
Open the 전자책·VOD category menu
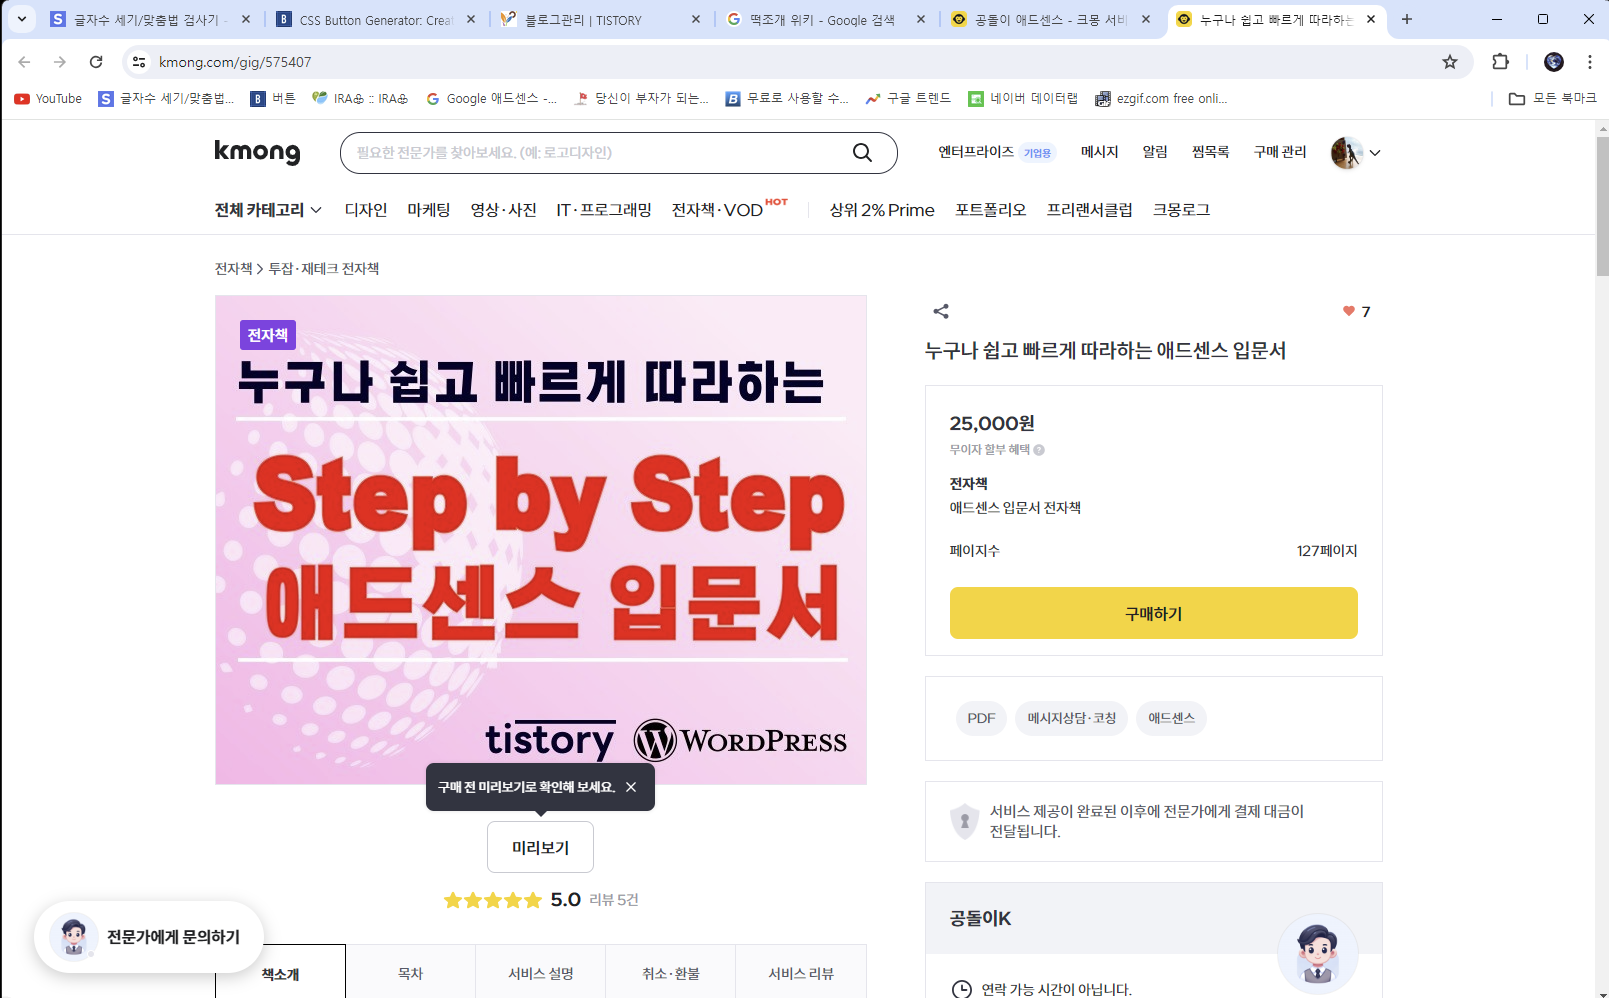718,210
